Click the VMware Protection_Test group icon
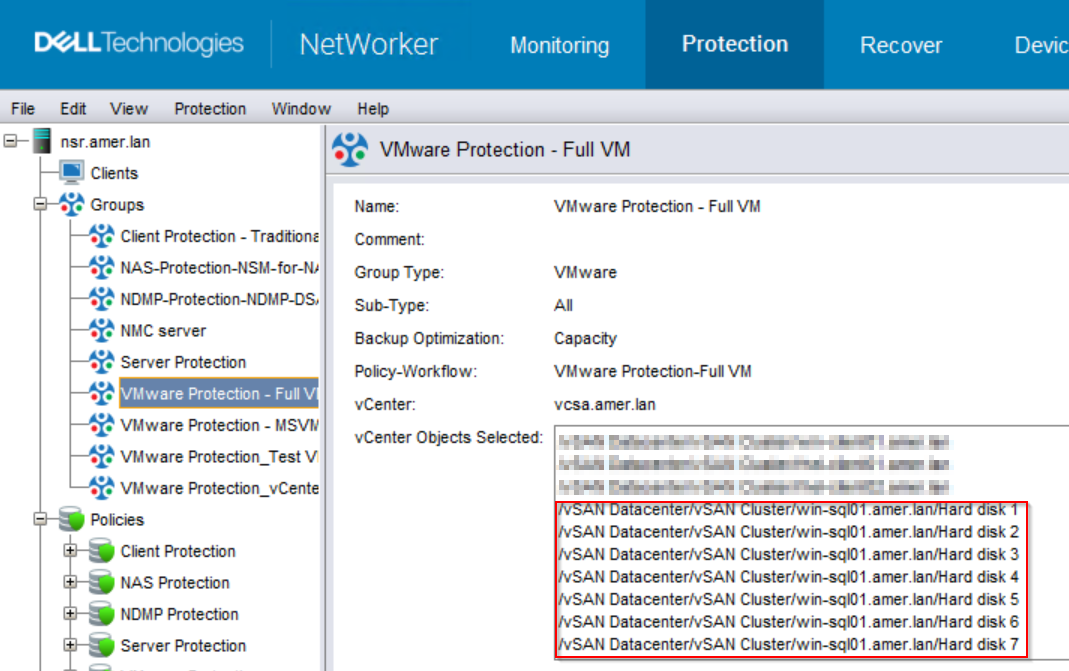The image size is (1069, 671). click(x=102, y=456)
